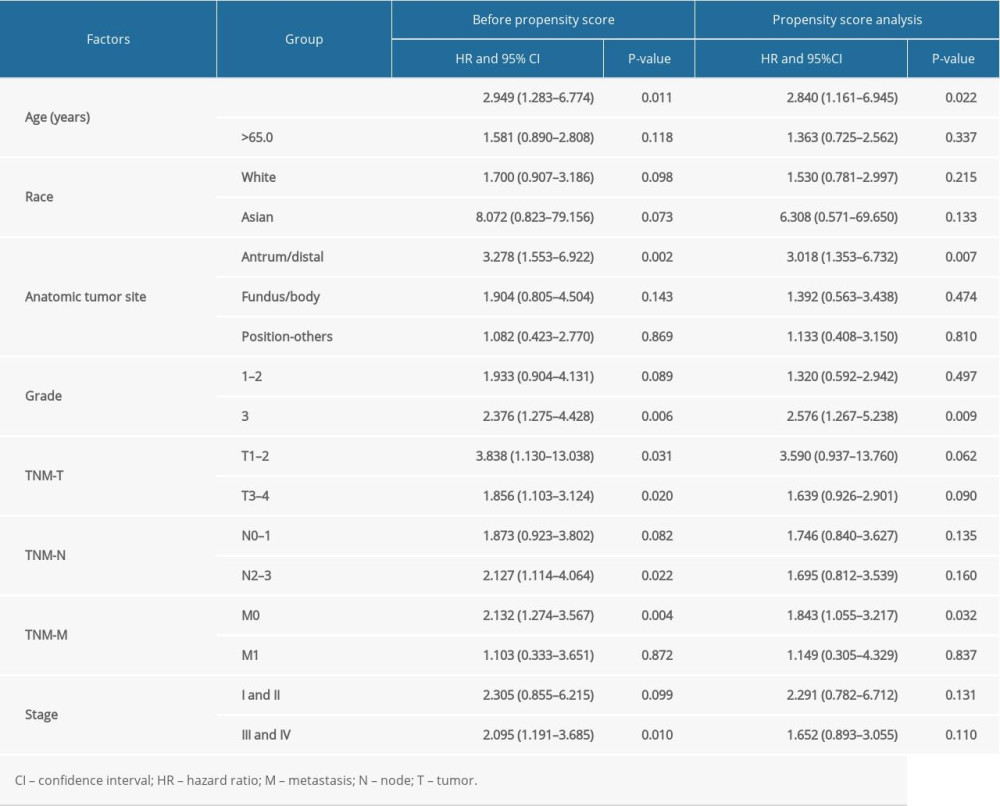Viewport: 1000px width, 806px height.
Task: Select the Group column header
Action: (x=303, y=39)
